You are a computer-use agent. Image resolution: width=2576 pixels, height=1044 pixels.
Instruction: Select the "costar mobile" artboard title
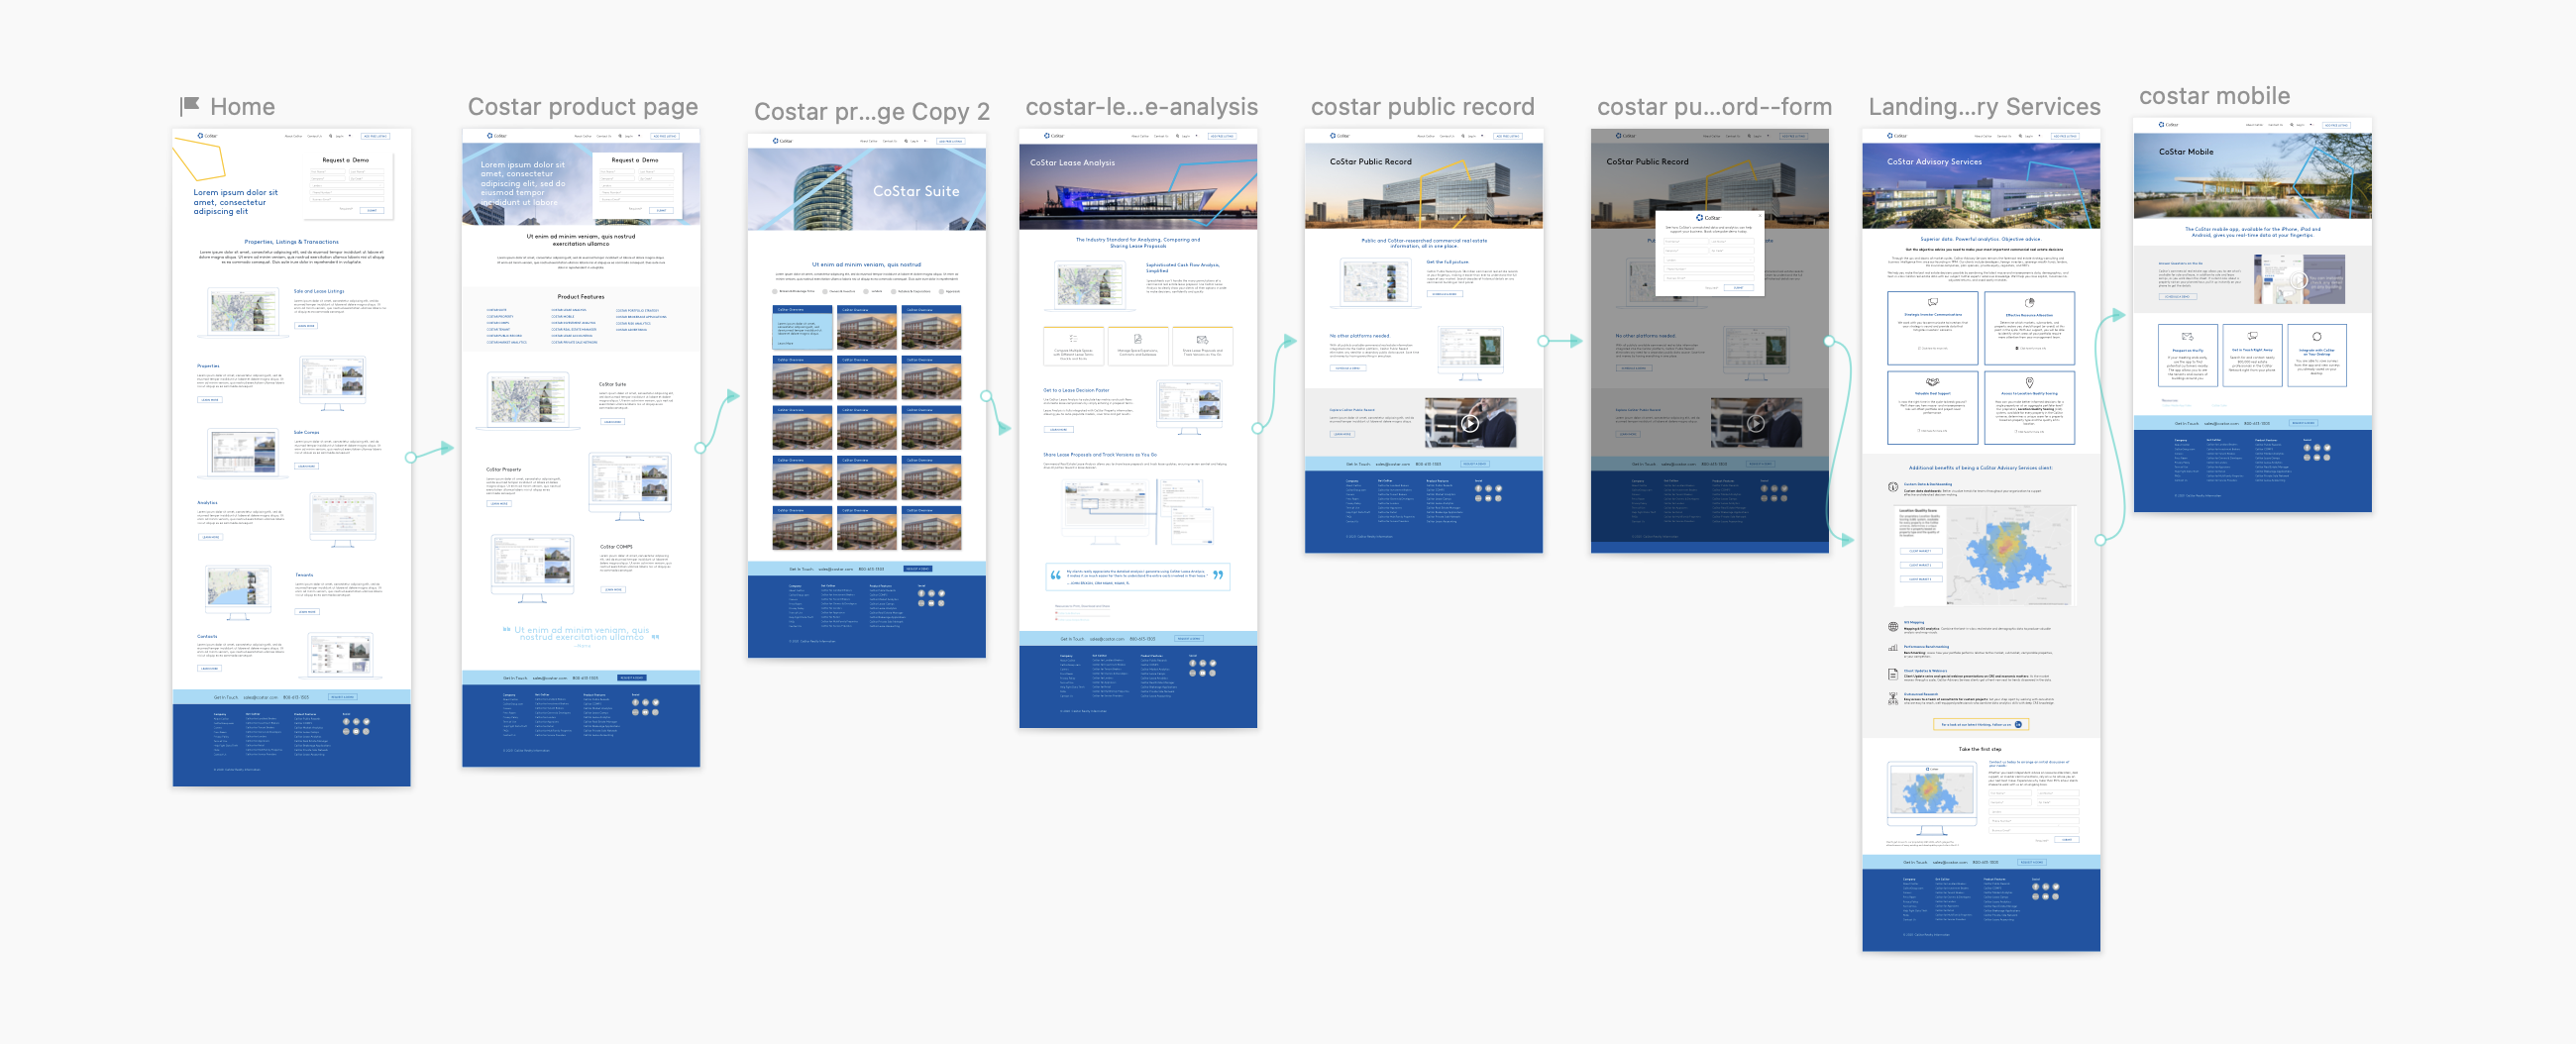point(2214,95)
